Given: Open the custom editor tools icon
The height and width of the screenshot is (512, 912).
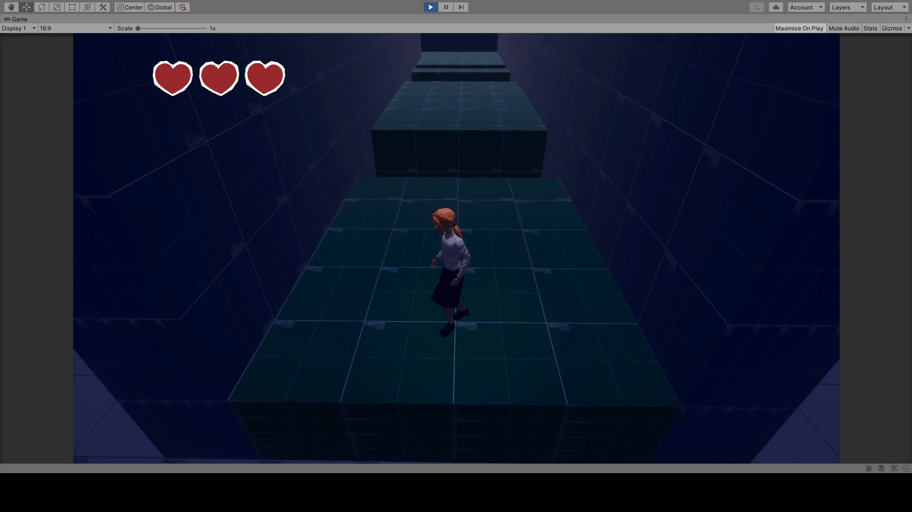Looking at the screenshot, I should click(103, 7).
